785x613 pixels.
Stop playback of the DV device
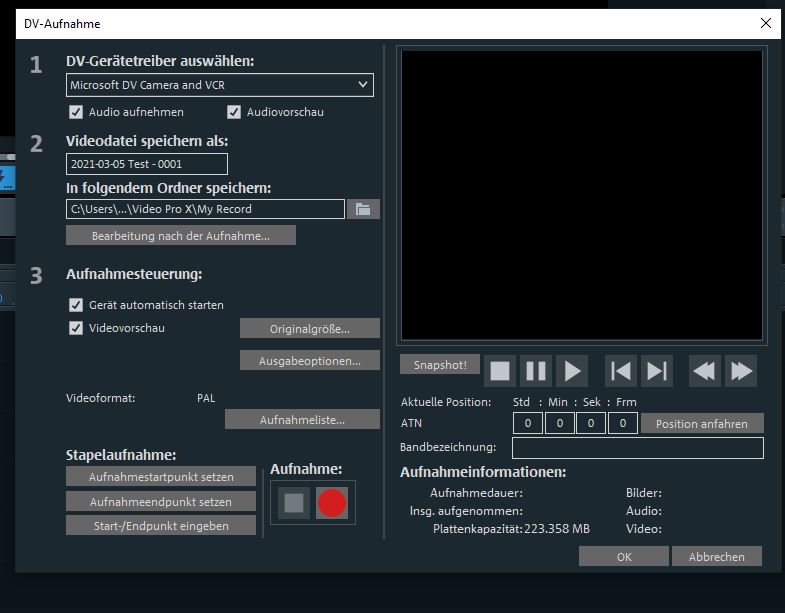(500, 371)
